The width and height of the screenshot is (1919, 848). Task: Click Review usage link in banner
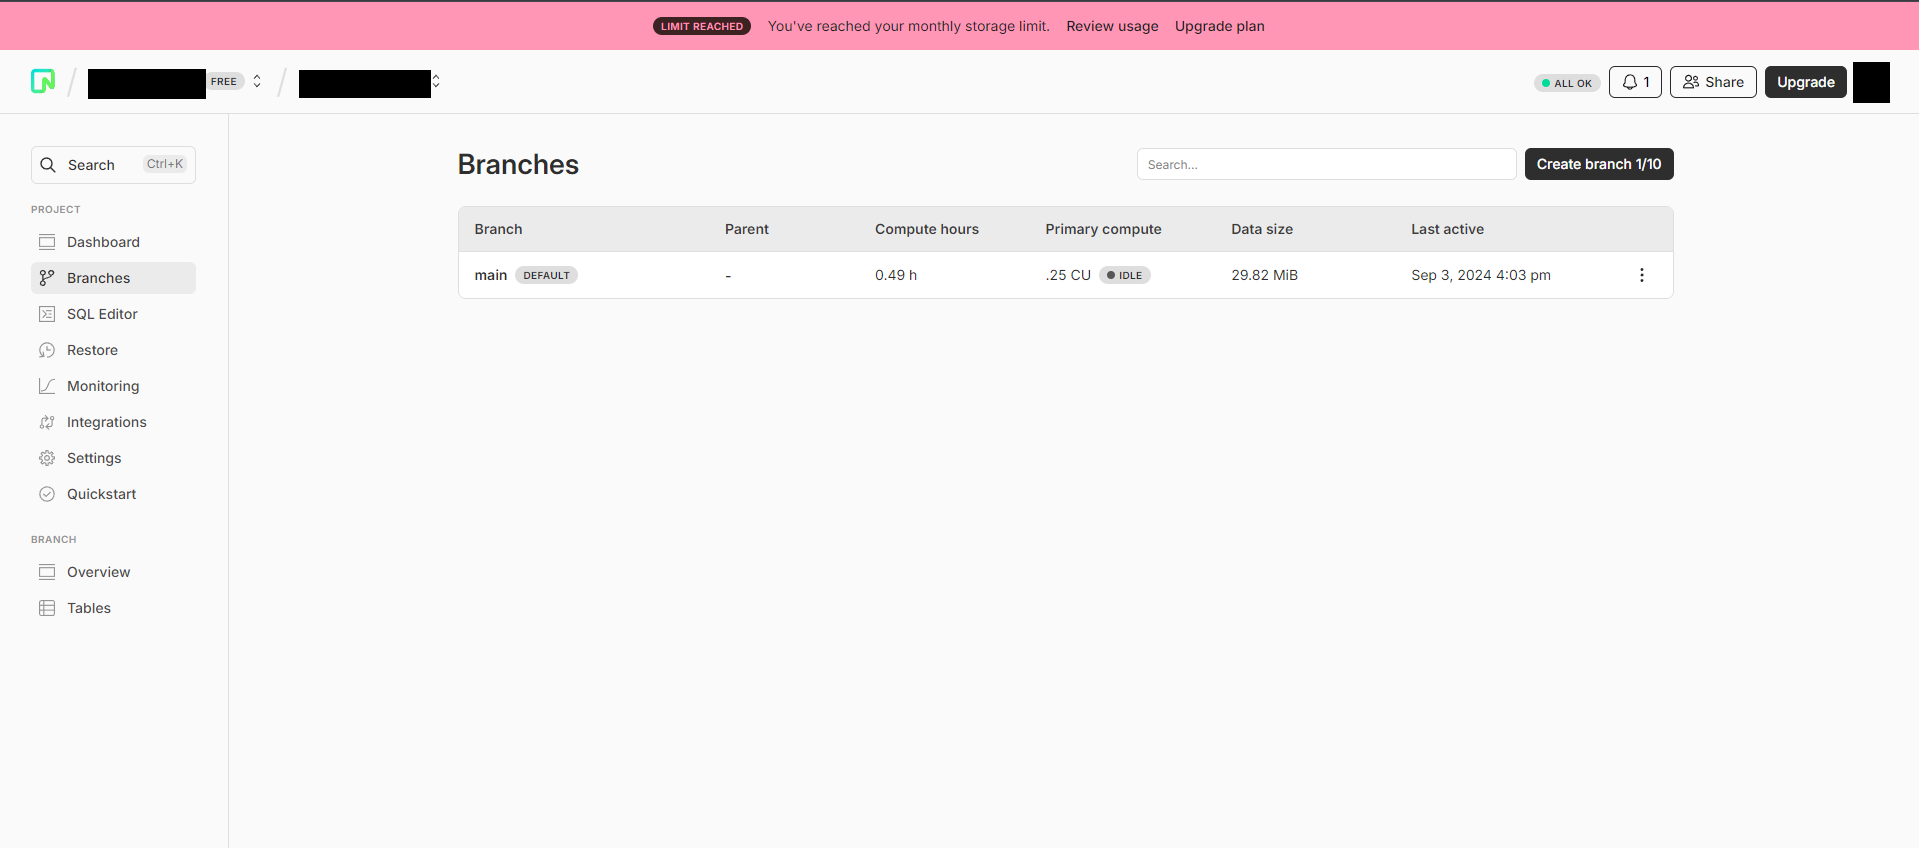point(1112,26)
